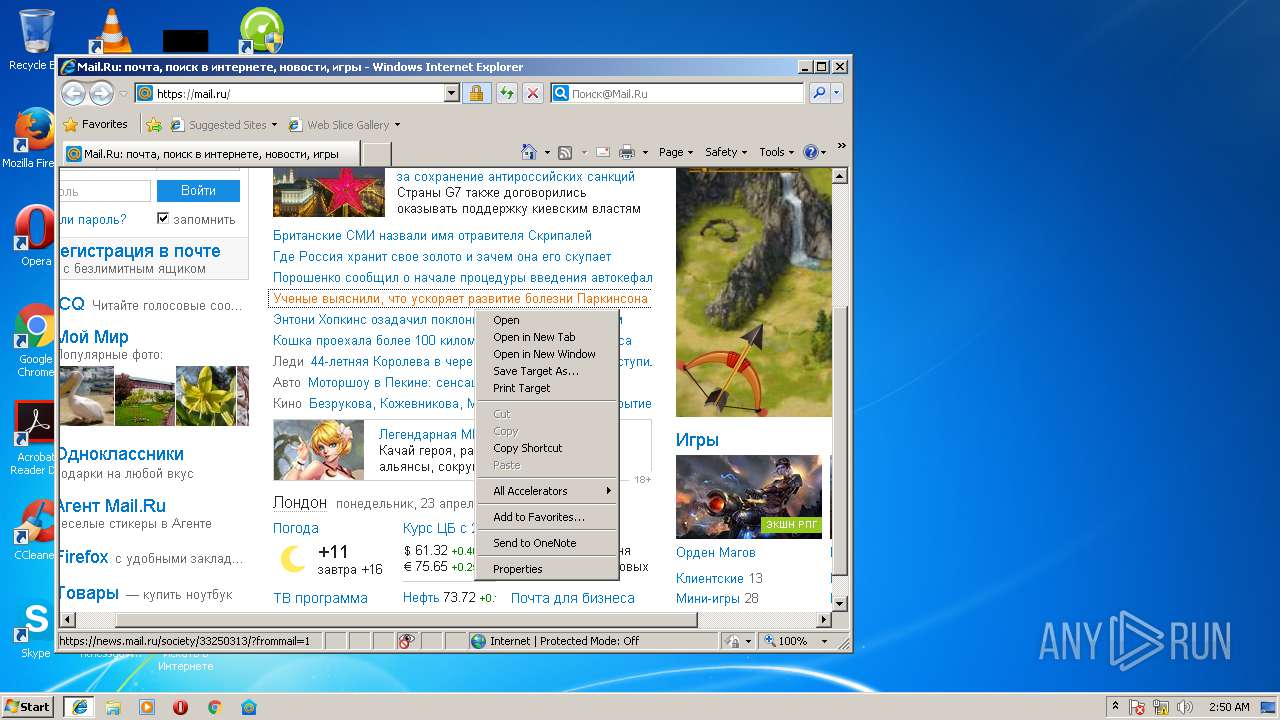Image resolution: width=1280 pixels, height=720 pixels.
Task: Click Internet Explorer taskbar button
Action: [x=79, y=707]
